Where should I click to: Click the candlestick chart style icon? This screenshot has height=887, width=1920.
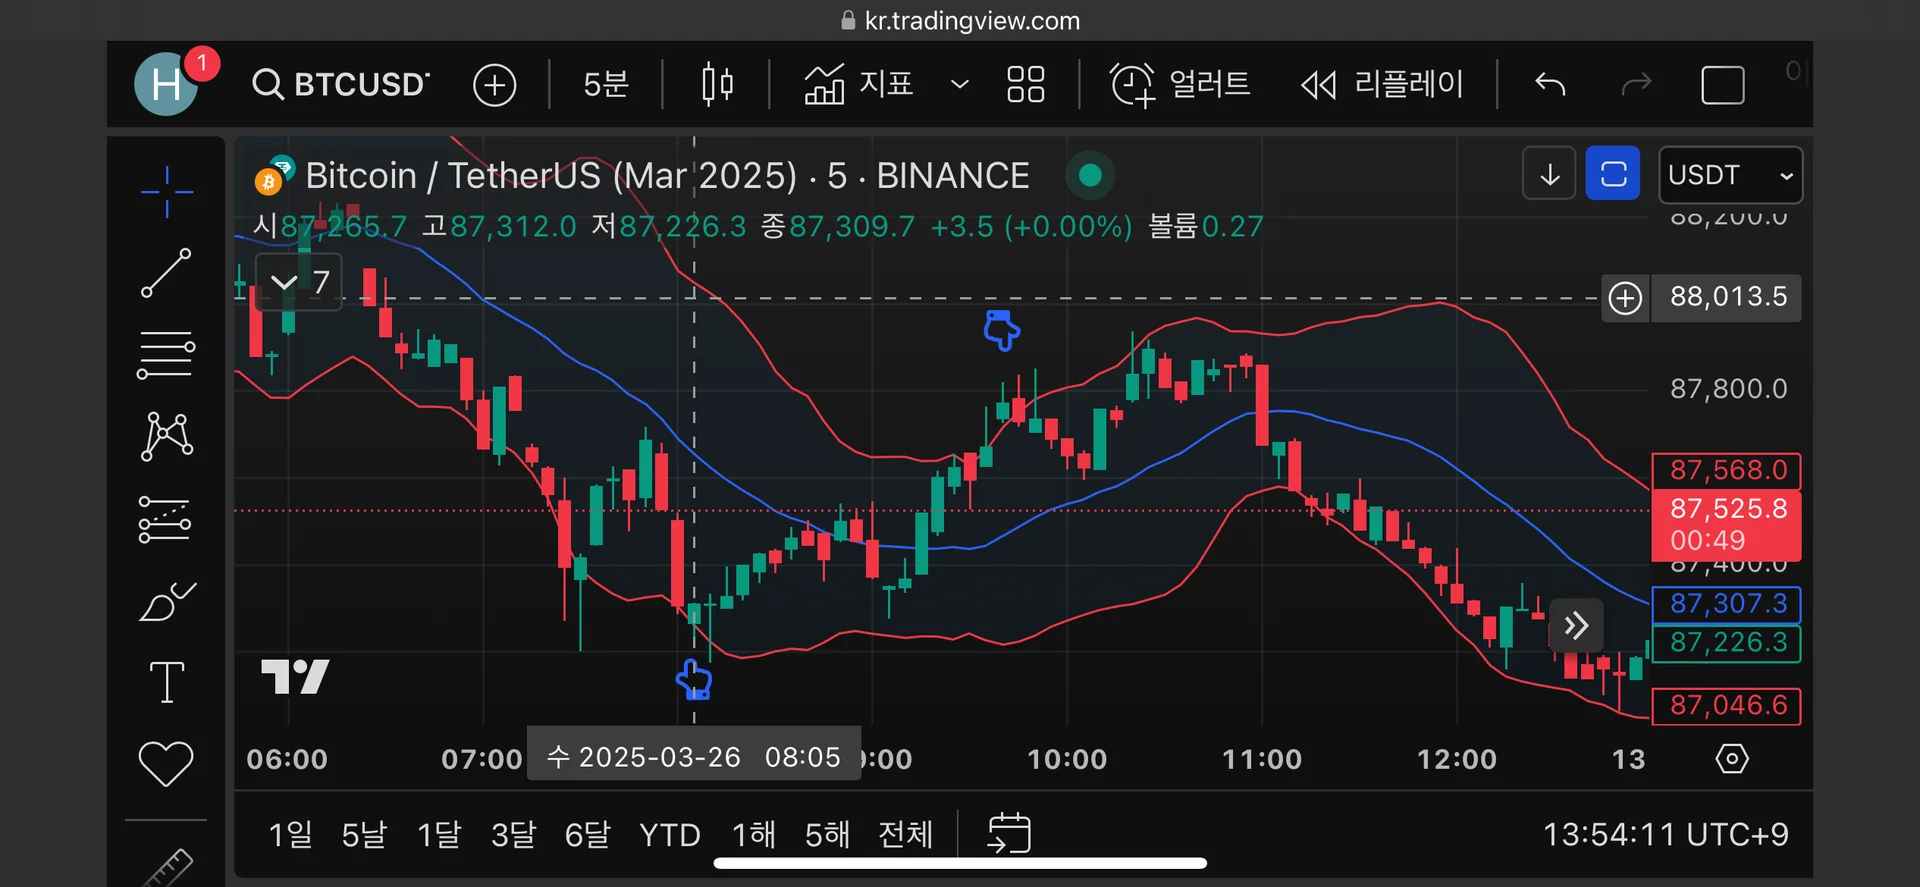click(717, 84)
